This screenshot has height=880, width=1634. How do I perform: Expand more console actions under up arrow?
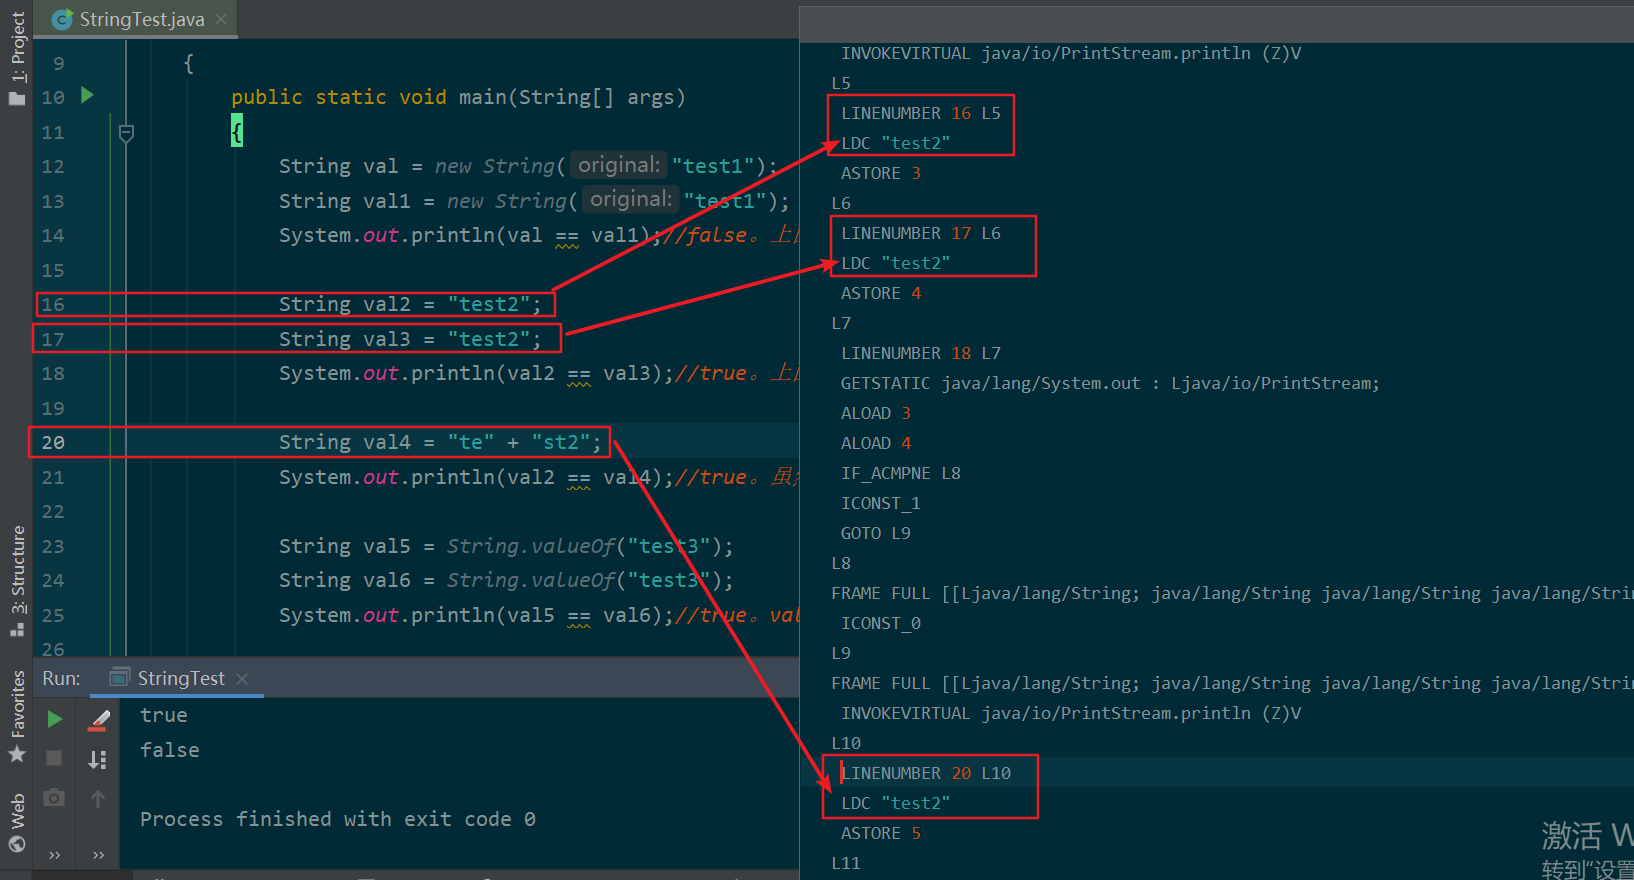point(98,855)
